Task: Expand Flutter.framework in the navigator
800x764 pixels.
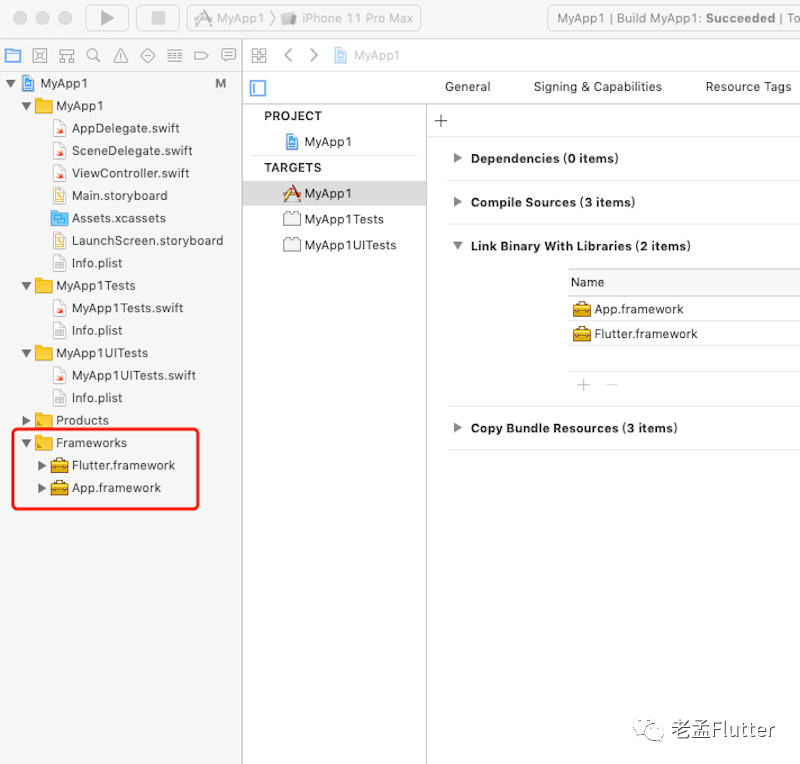Action: 42,465
